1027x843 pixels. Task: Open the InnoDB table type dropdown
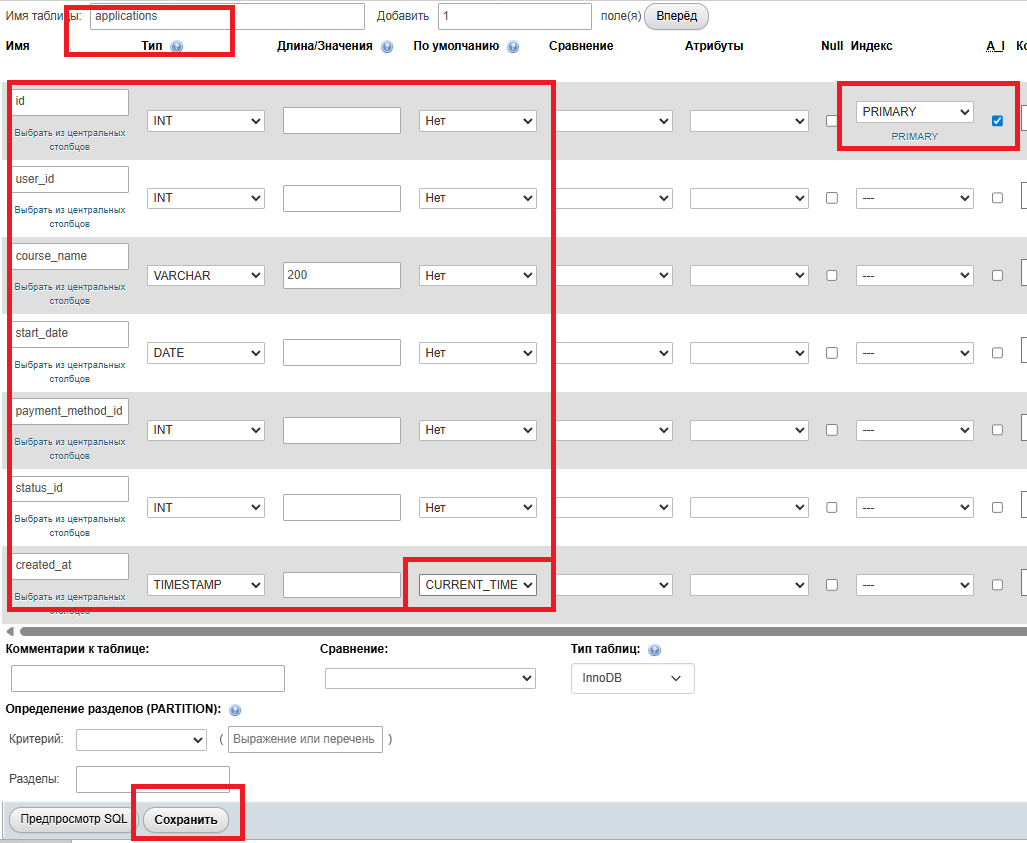pos(632,678)
